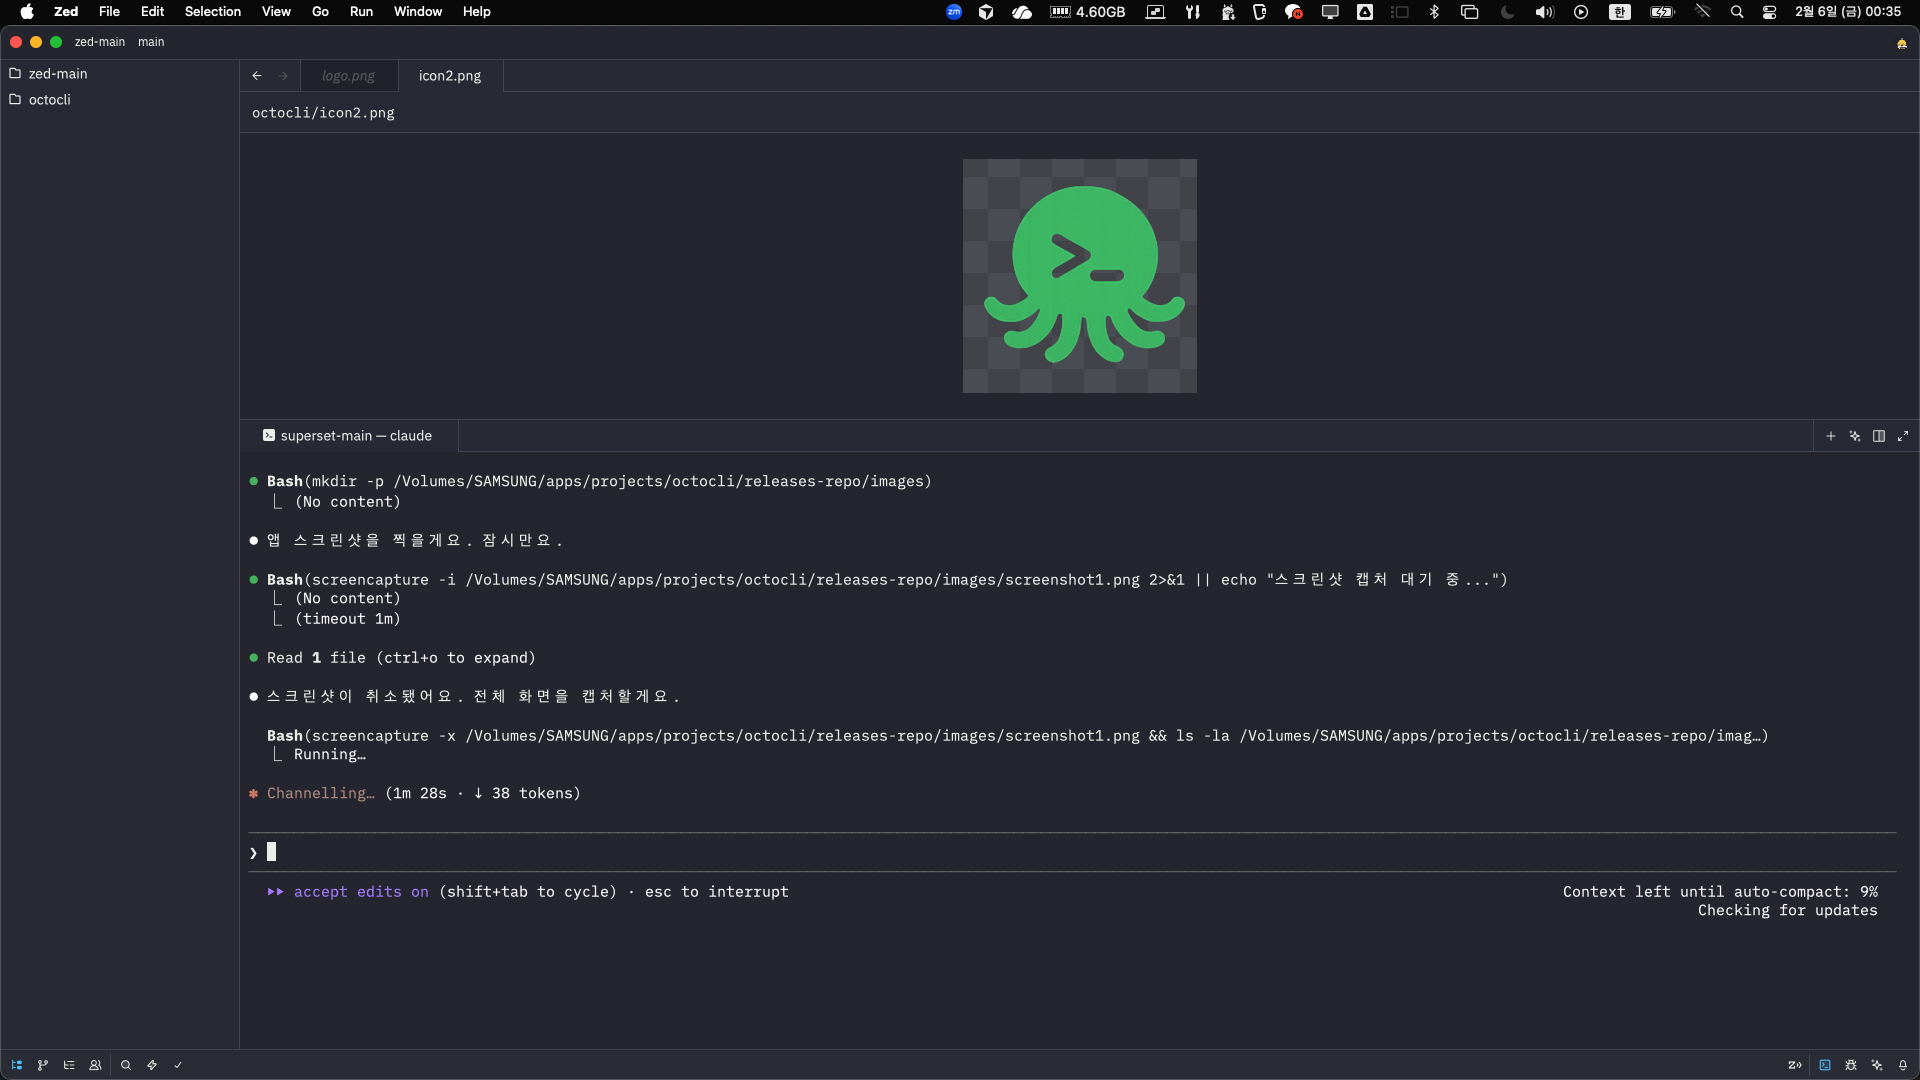Screen dimensions: 1920x1080
Task: Open the notifications bell icon
Action: [1903, 1065]
